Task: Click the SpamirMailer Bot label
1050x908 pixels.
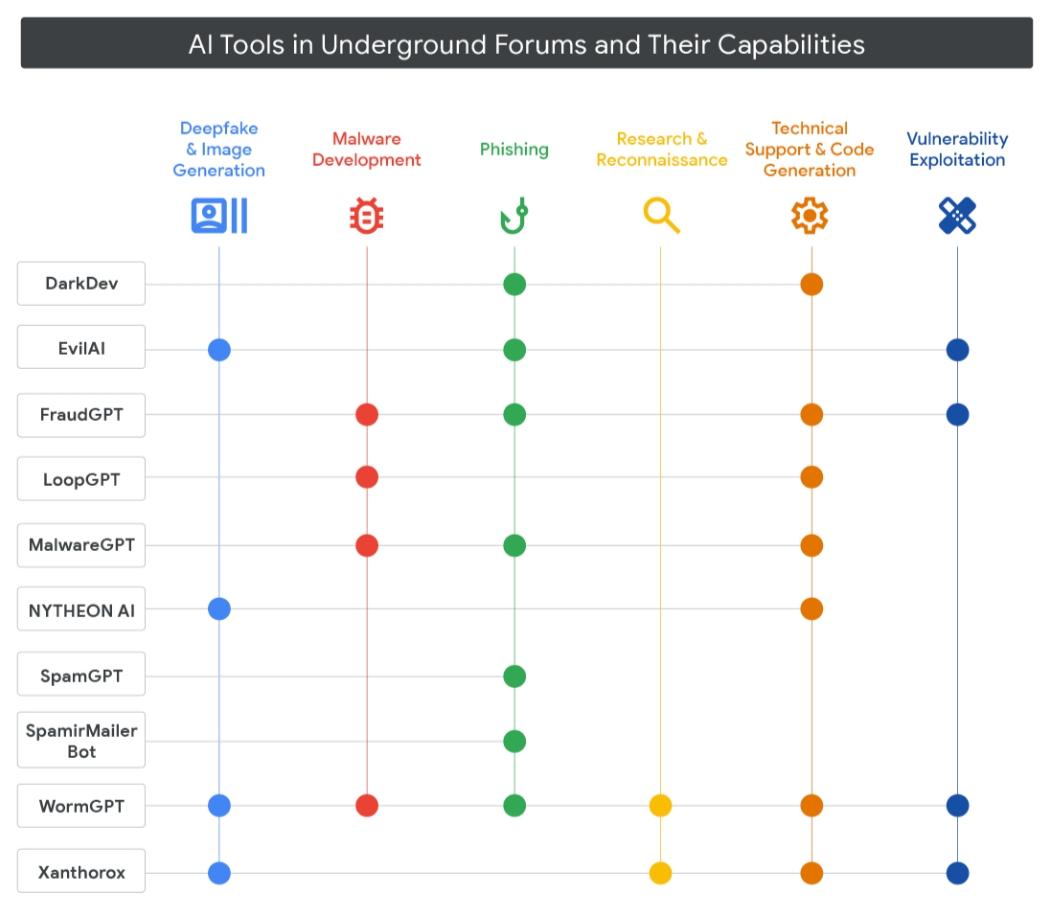Action: pyautogui.click(x=82, y=741)
